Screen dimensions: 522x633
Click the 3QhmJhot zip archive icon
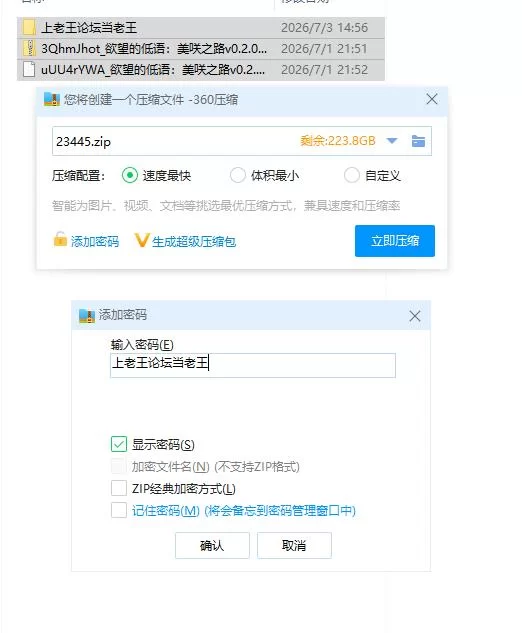(x=29, y=48)
